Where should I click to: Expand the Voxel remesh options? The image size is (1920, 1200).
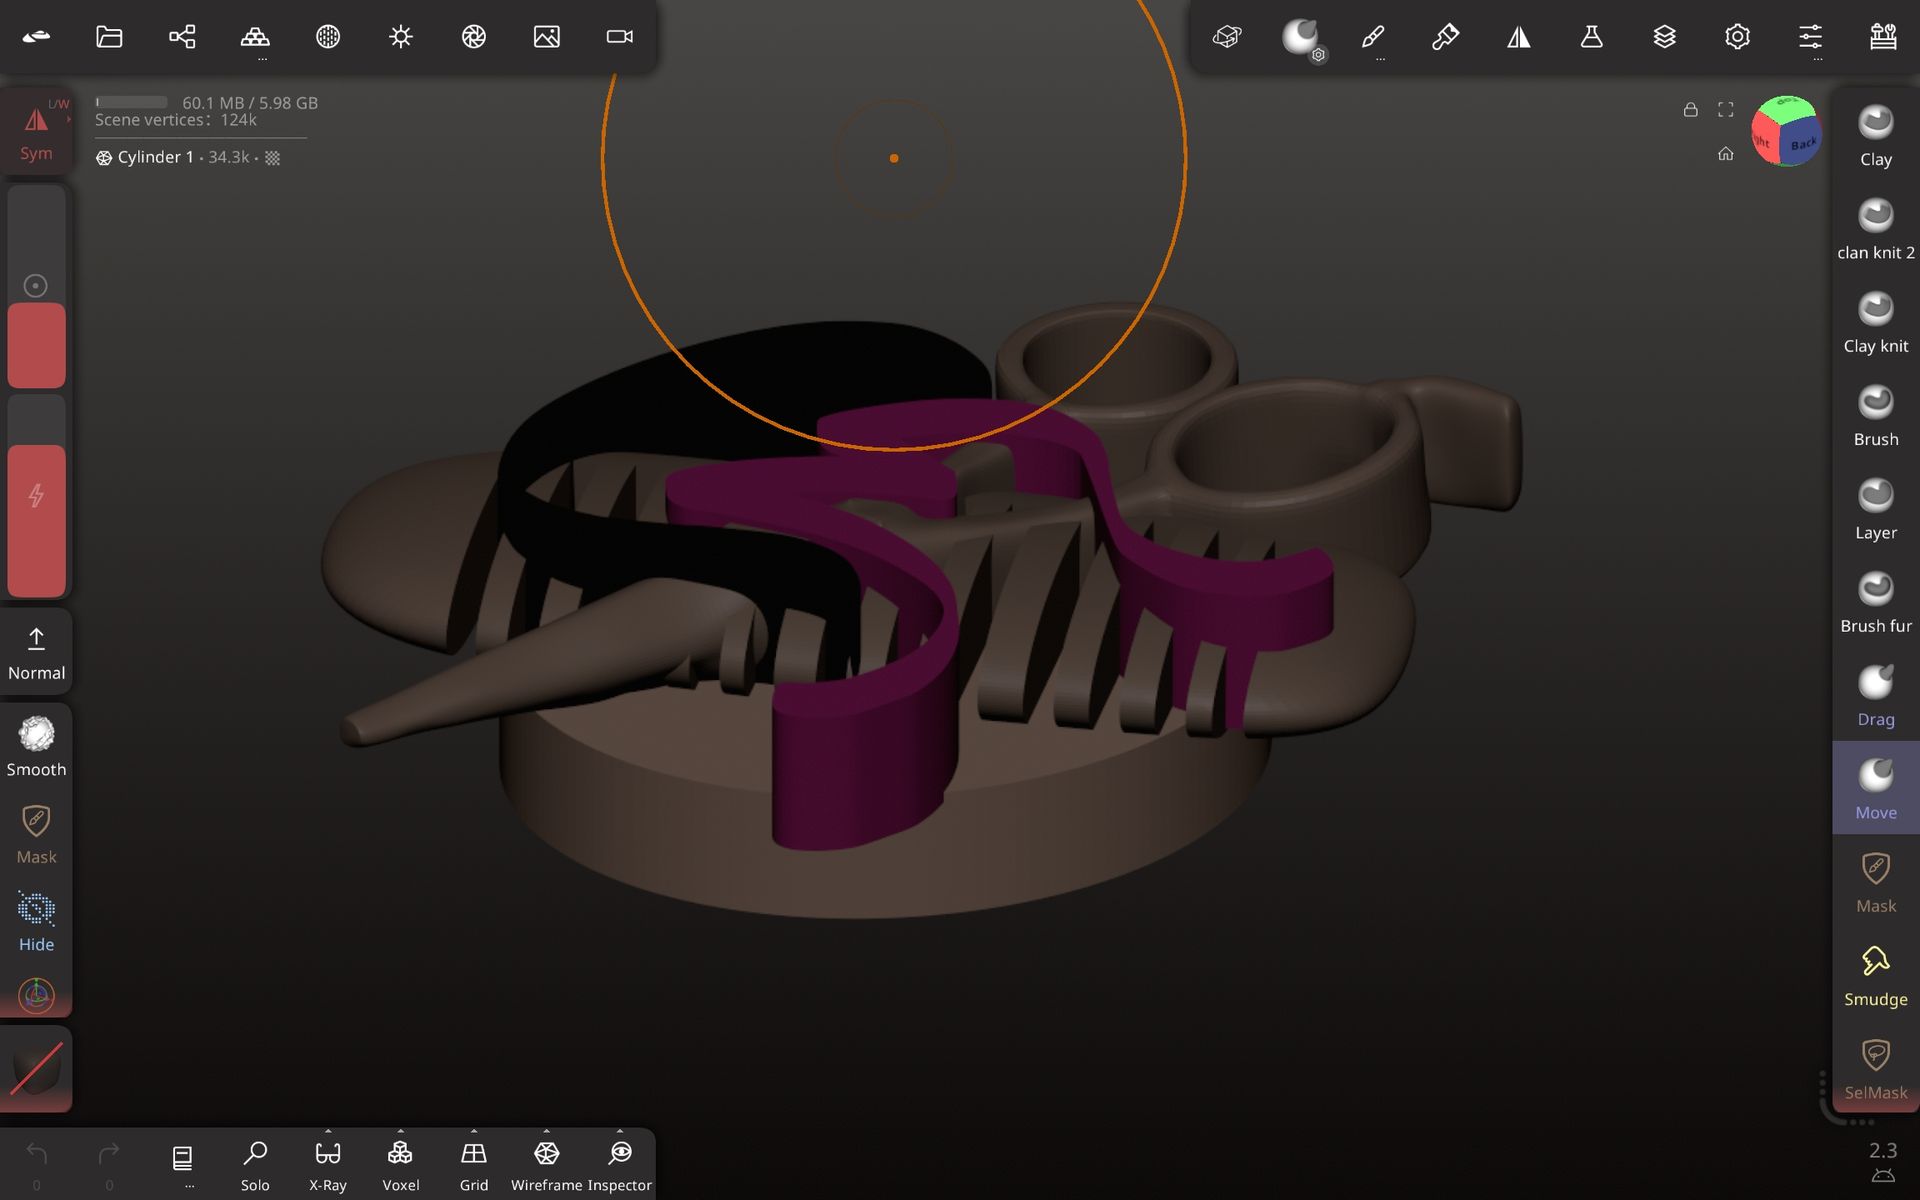(401, 1131)
